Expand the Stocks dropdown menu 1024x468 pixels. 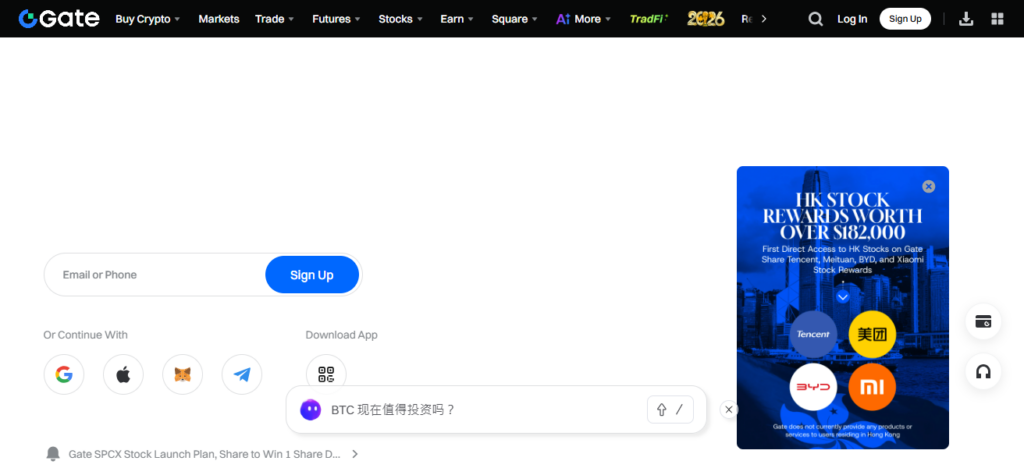pyautogui.click(x=401, y=19)
